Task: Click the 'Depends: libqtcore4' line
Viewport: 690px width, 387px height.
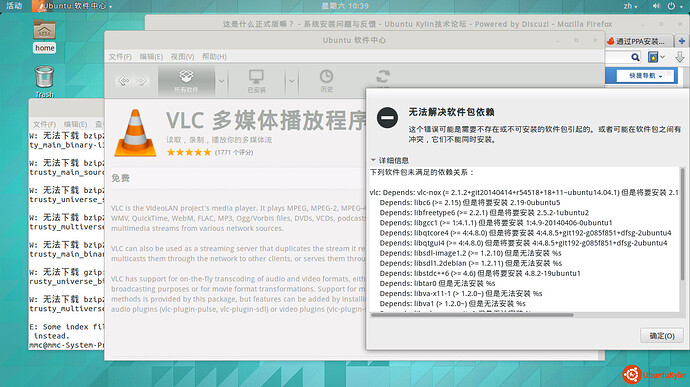Action: point(525,233)
